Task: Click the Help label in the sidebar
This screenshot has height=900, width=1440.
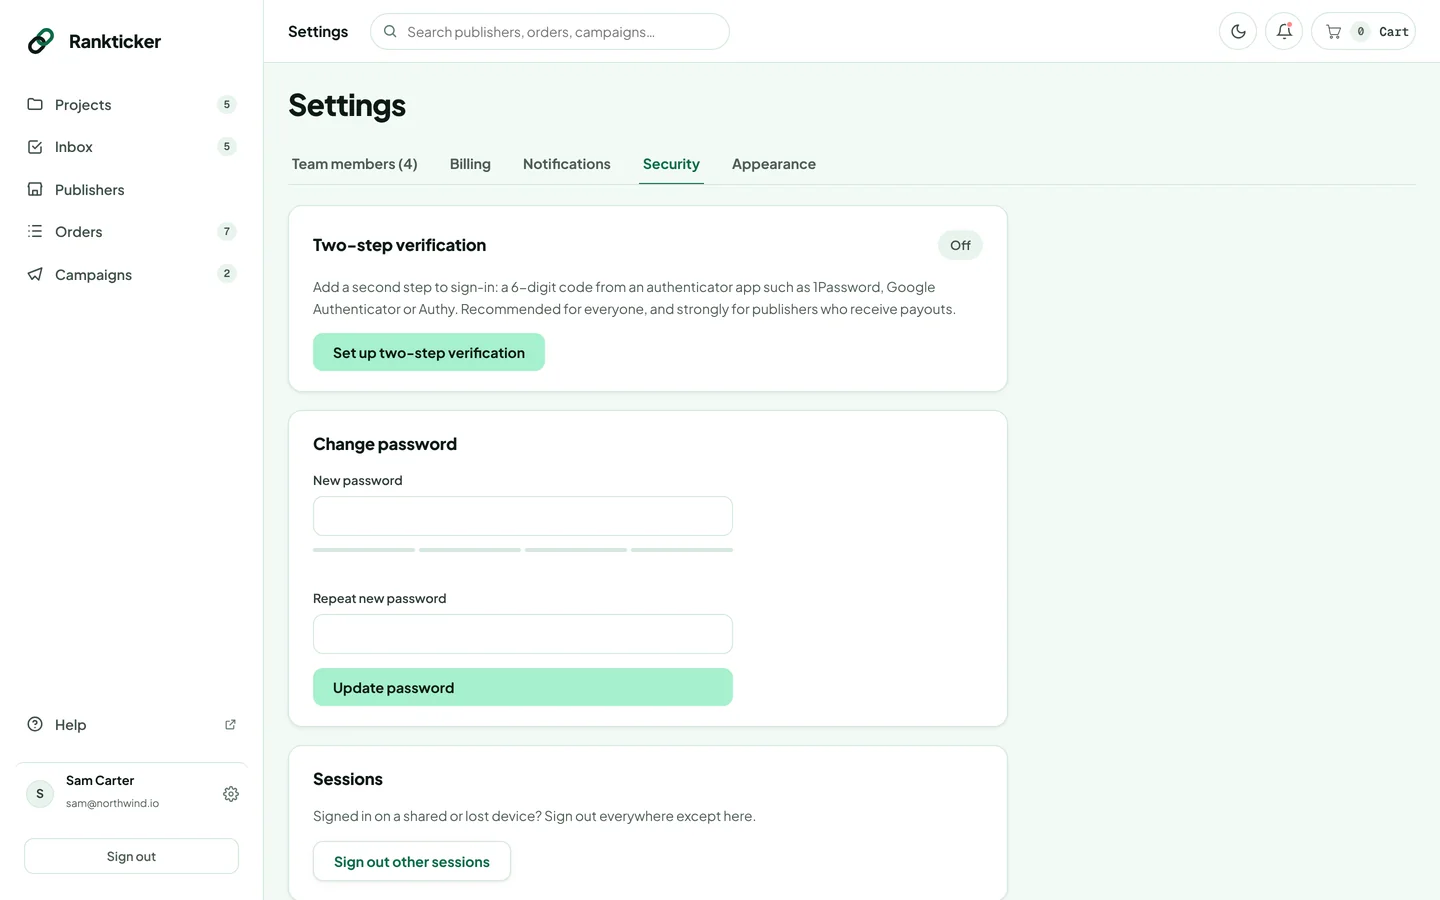Action: 70,724
